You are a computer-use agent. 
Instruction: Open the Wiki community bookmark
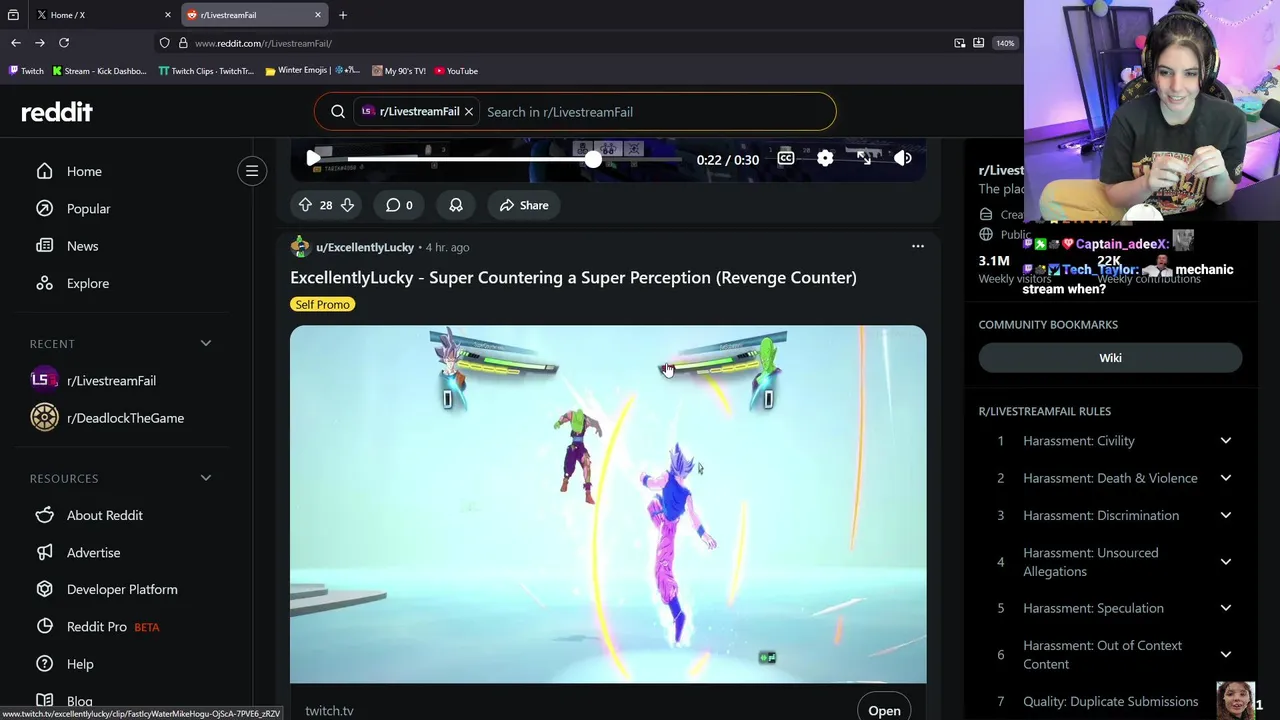point(1110,358)
